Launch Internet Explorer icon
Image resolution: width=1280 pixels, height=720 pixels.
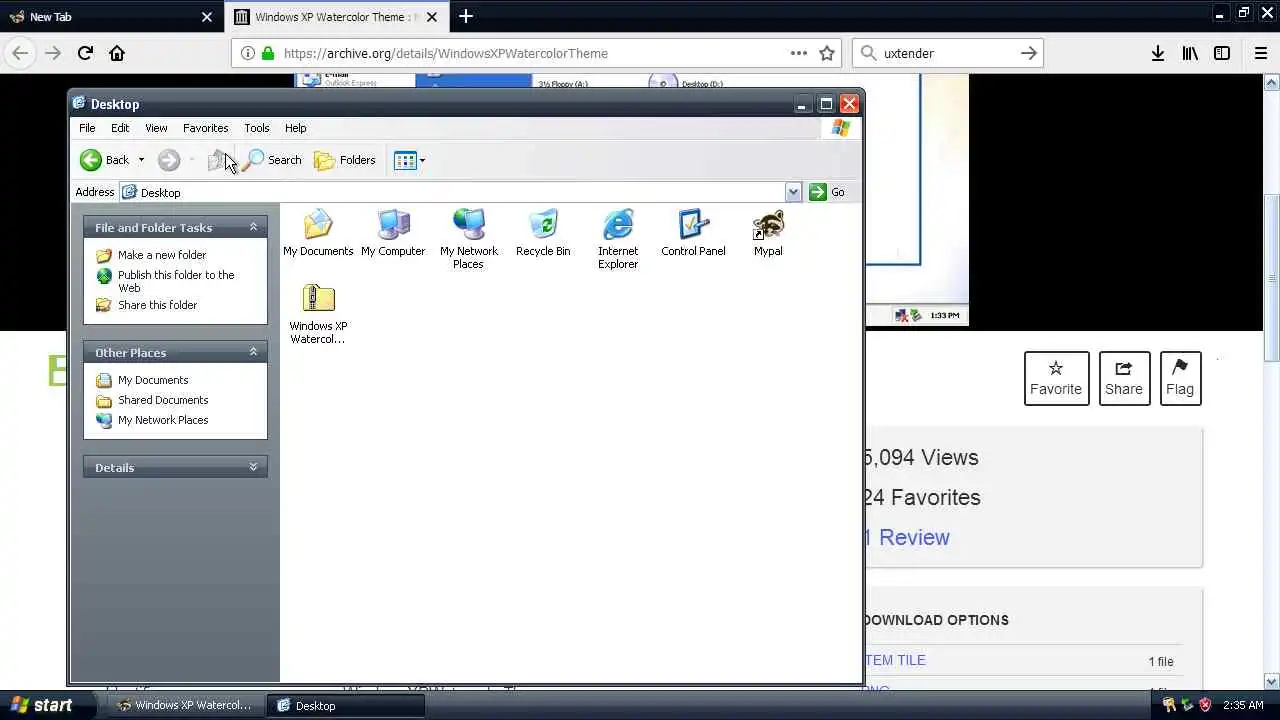(618, 239)
